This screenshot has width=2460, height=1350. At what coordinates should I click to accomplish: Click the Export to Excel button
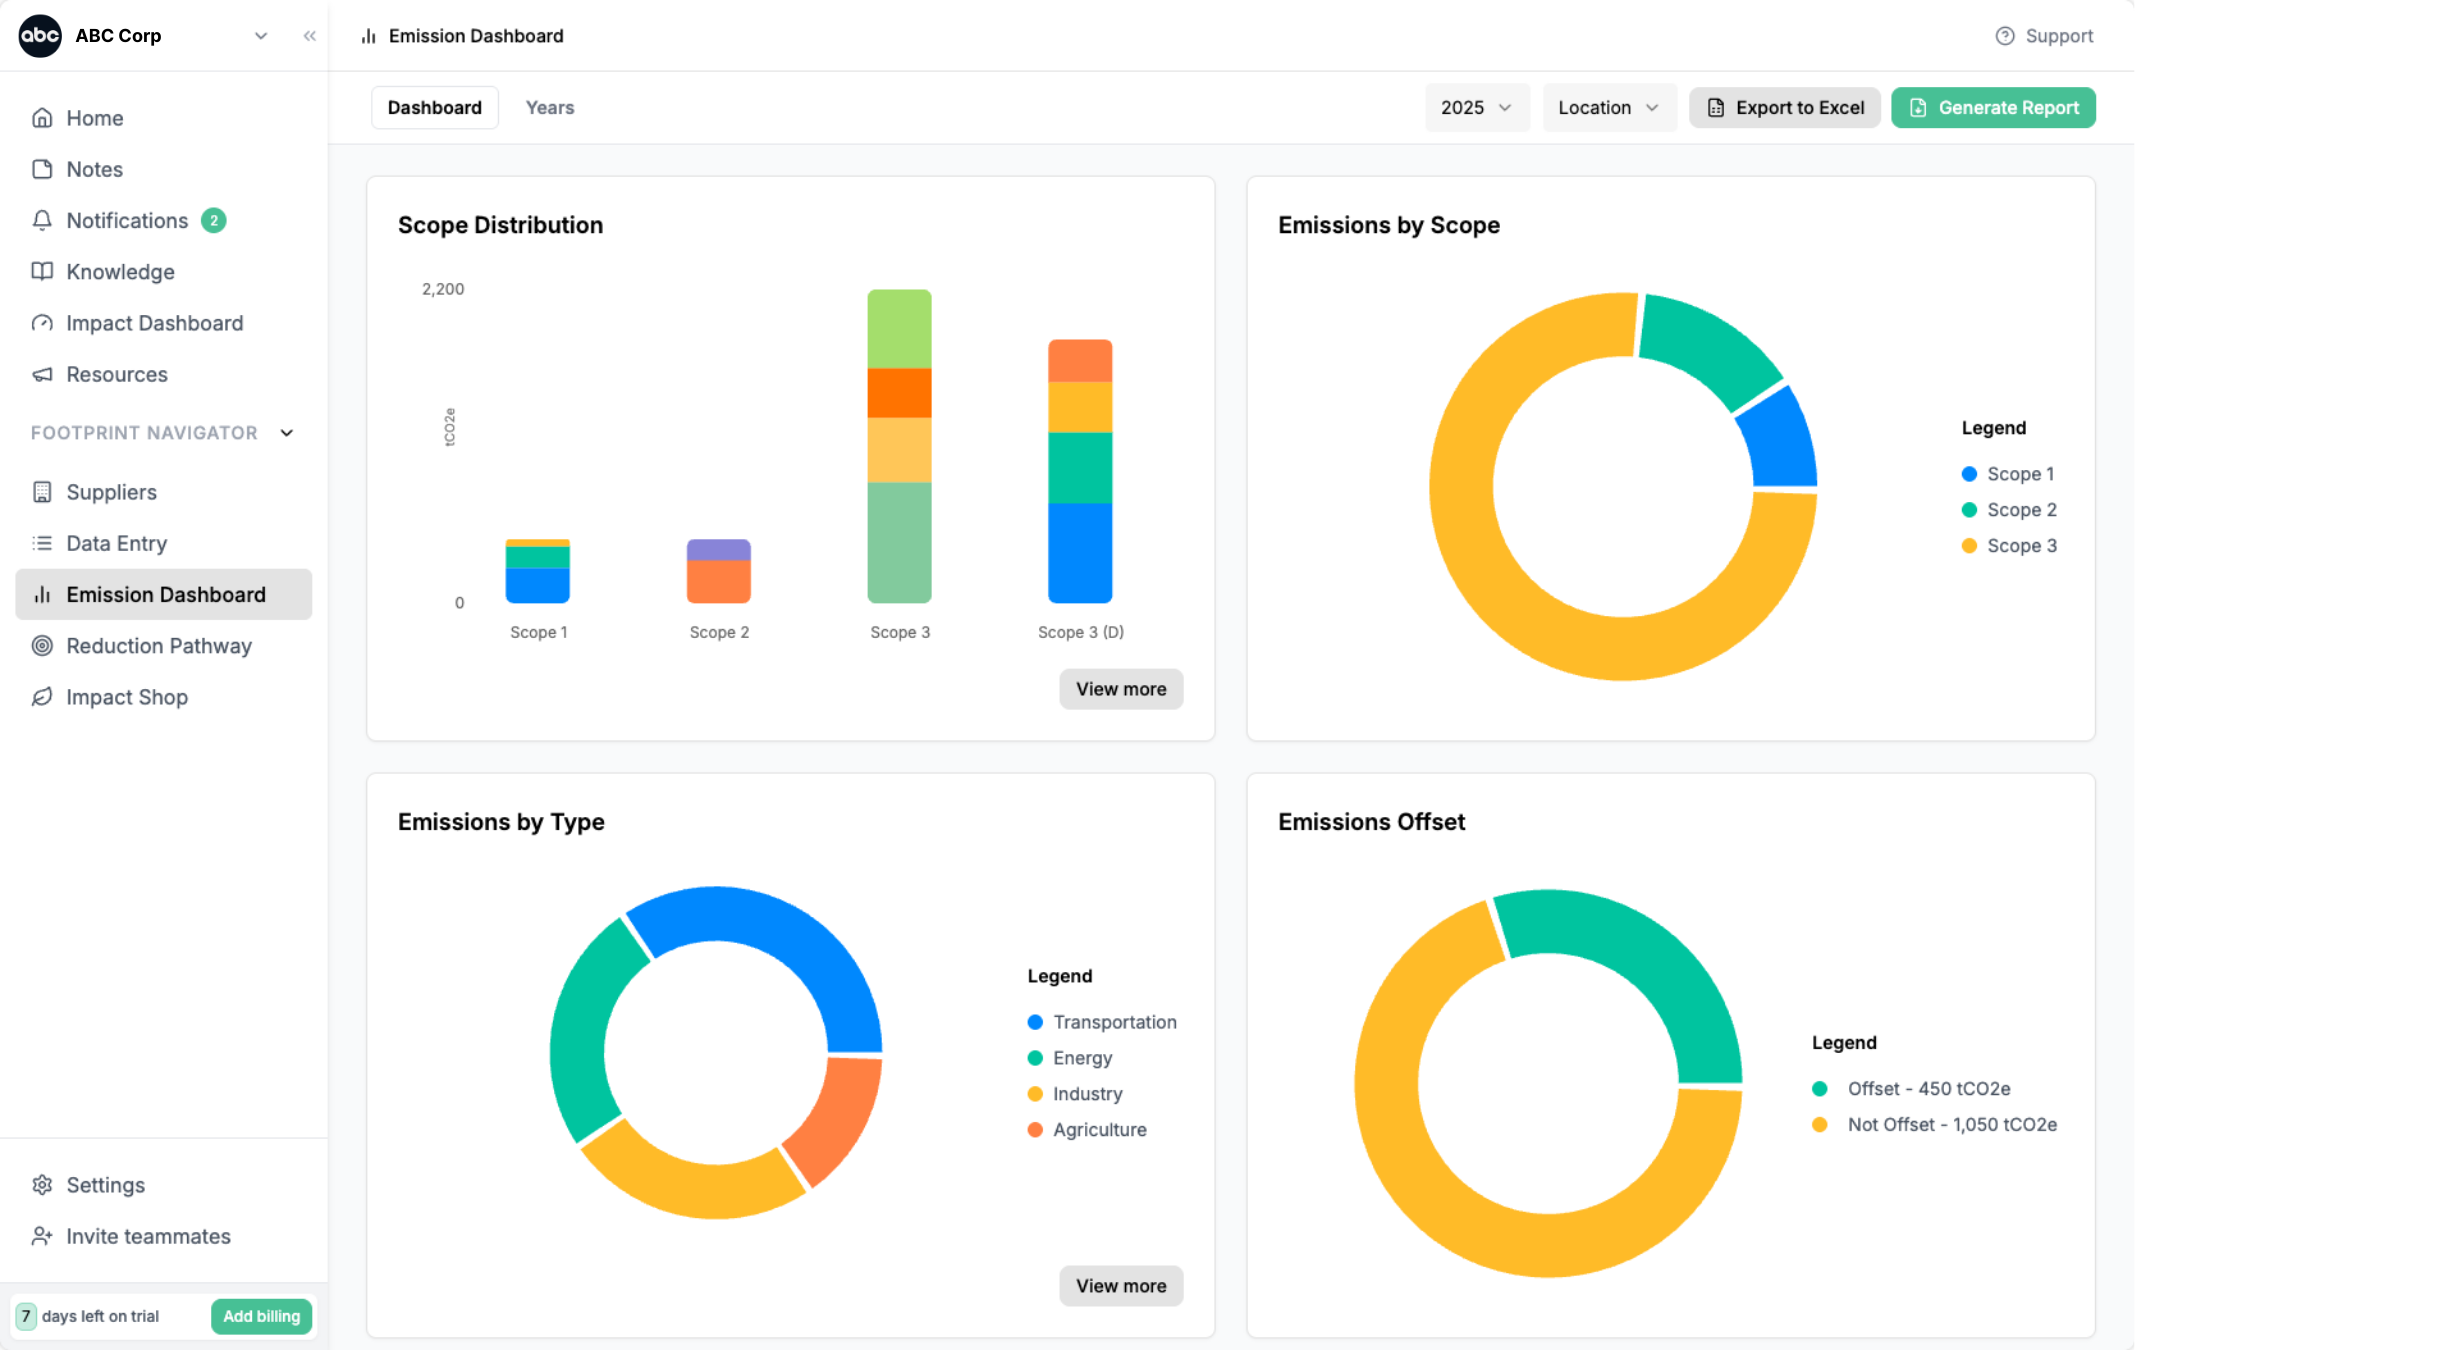(1785, 108)
